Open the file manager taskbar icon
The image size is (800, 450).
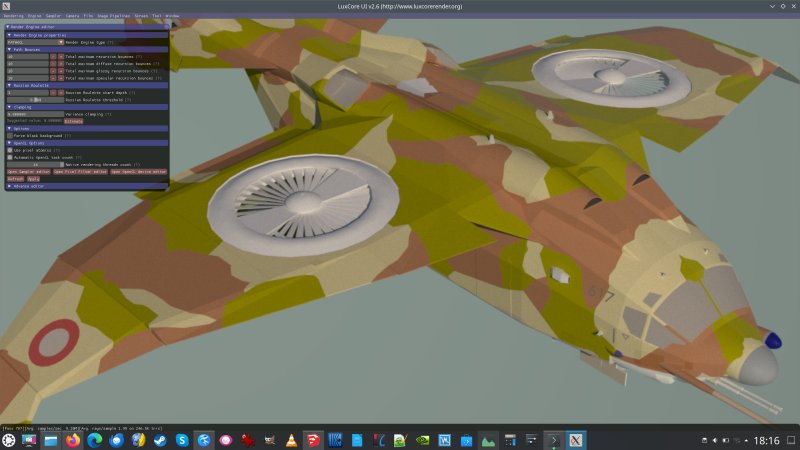click(51, 440)
